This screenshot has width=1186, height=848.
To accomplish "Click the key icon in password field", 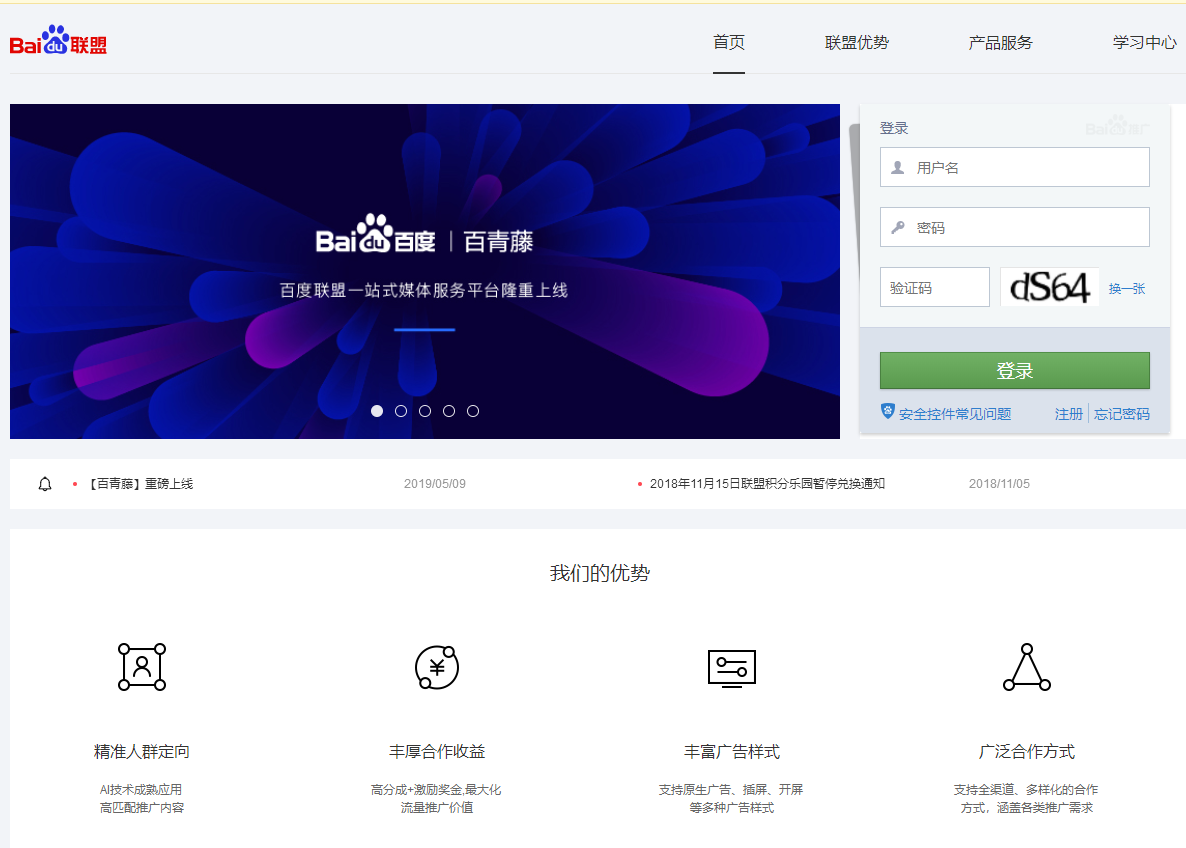I will [898, 227].
